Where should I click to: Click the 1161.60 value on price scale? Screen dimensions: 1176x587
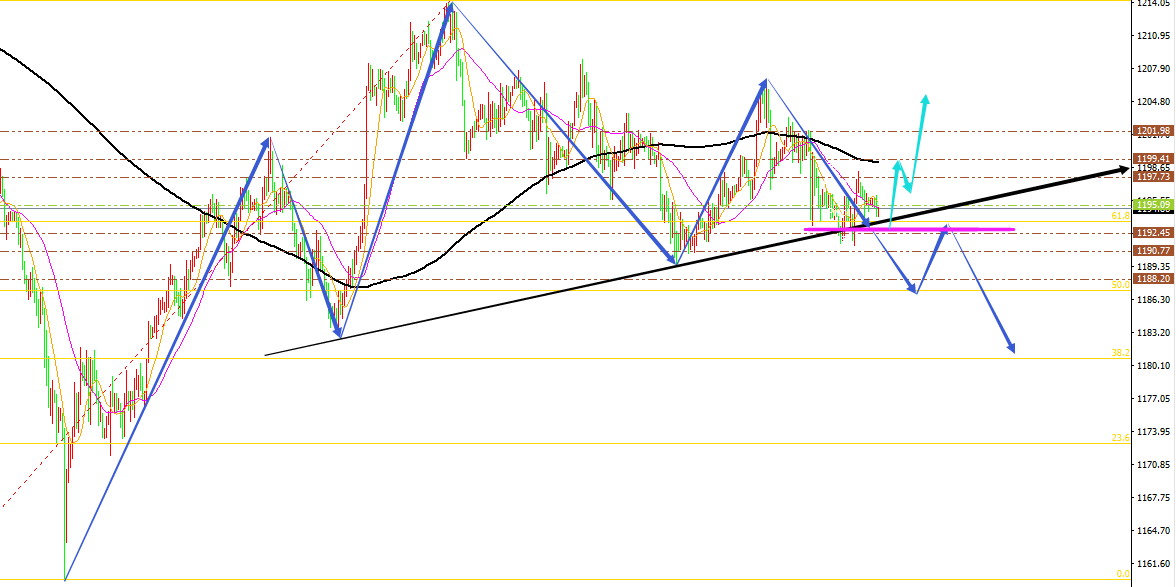(1154, 564)
